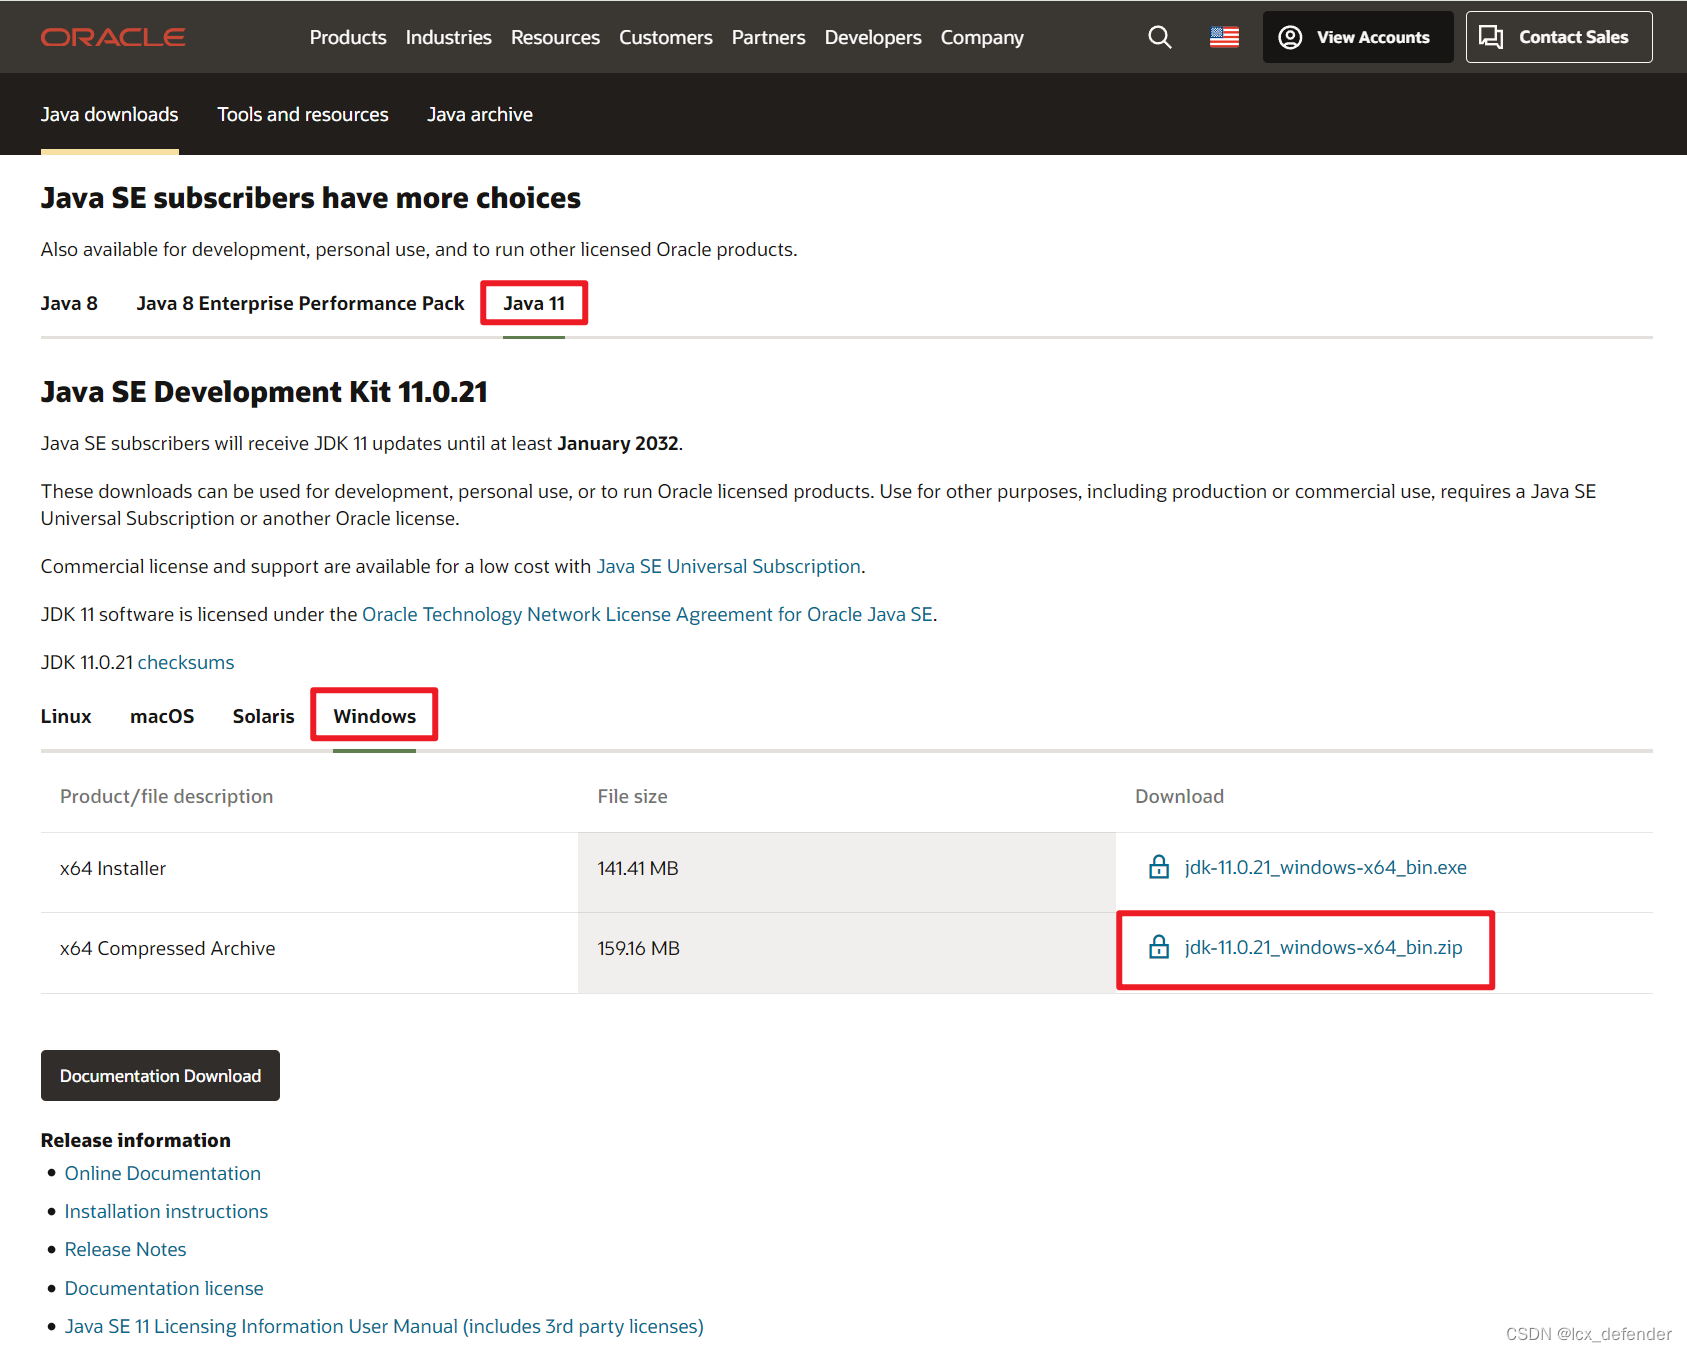Switch to Java archive tab
Screen dimensions: 1687x1352
480,114
